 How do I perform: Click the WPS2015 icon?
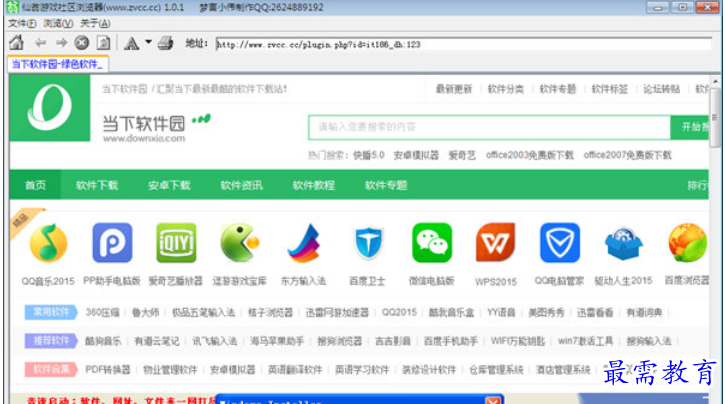click(496, 243)
